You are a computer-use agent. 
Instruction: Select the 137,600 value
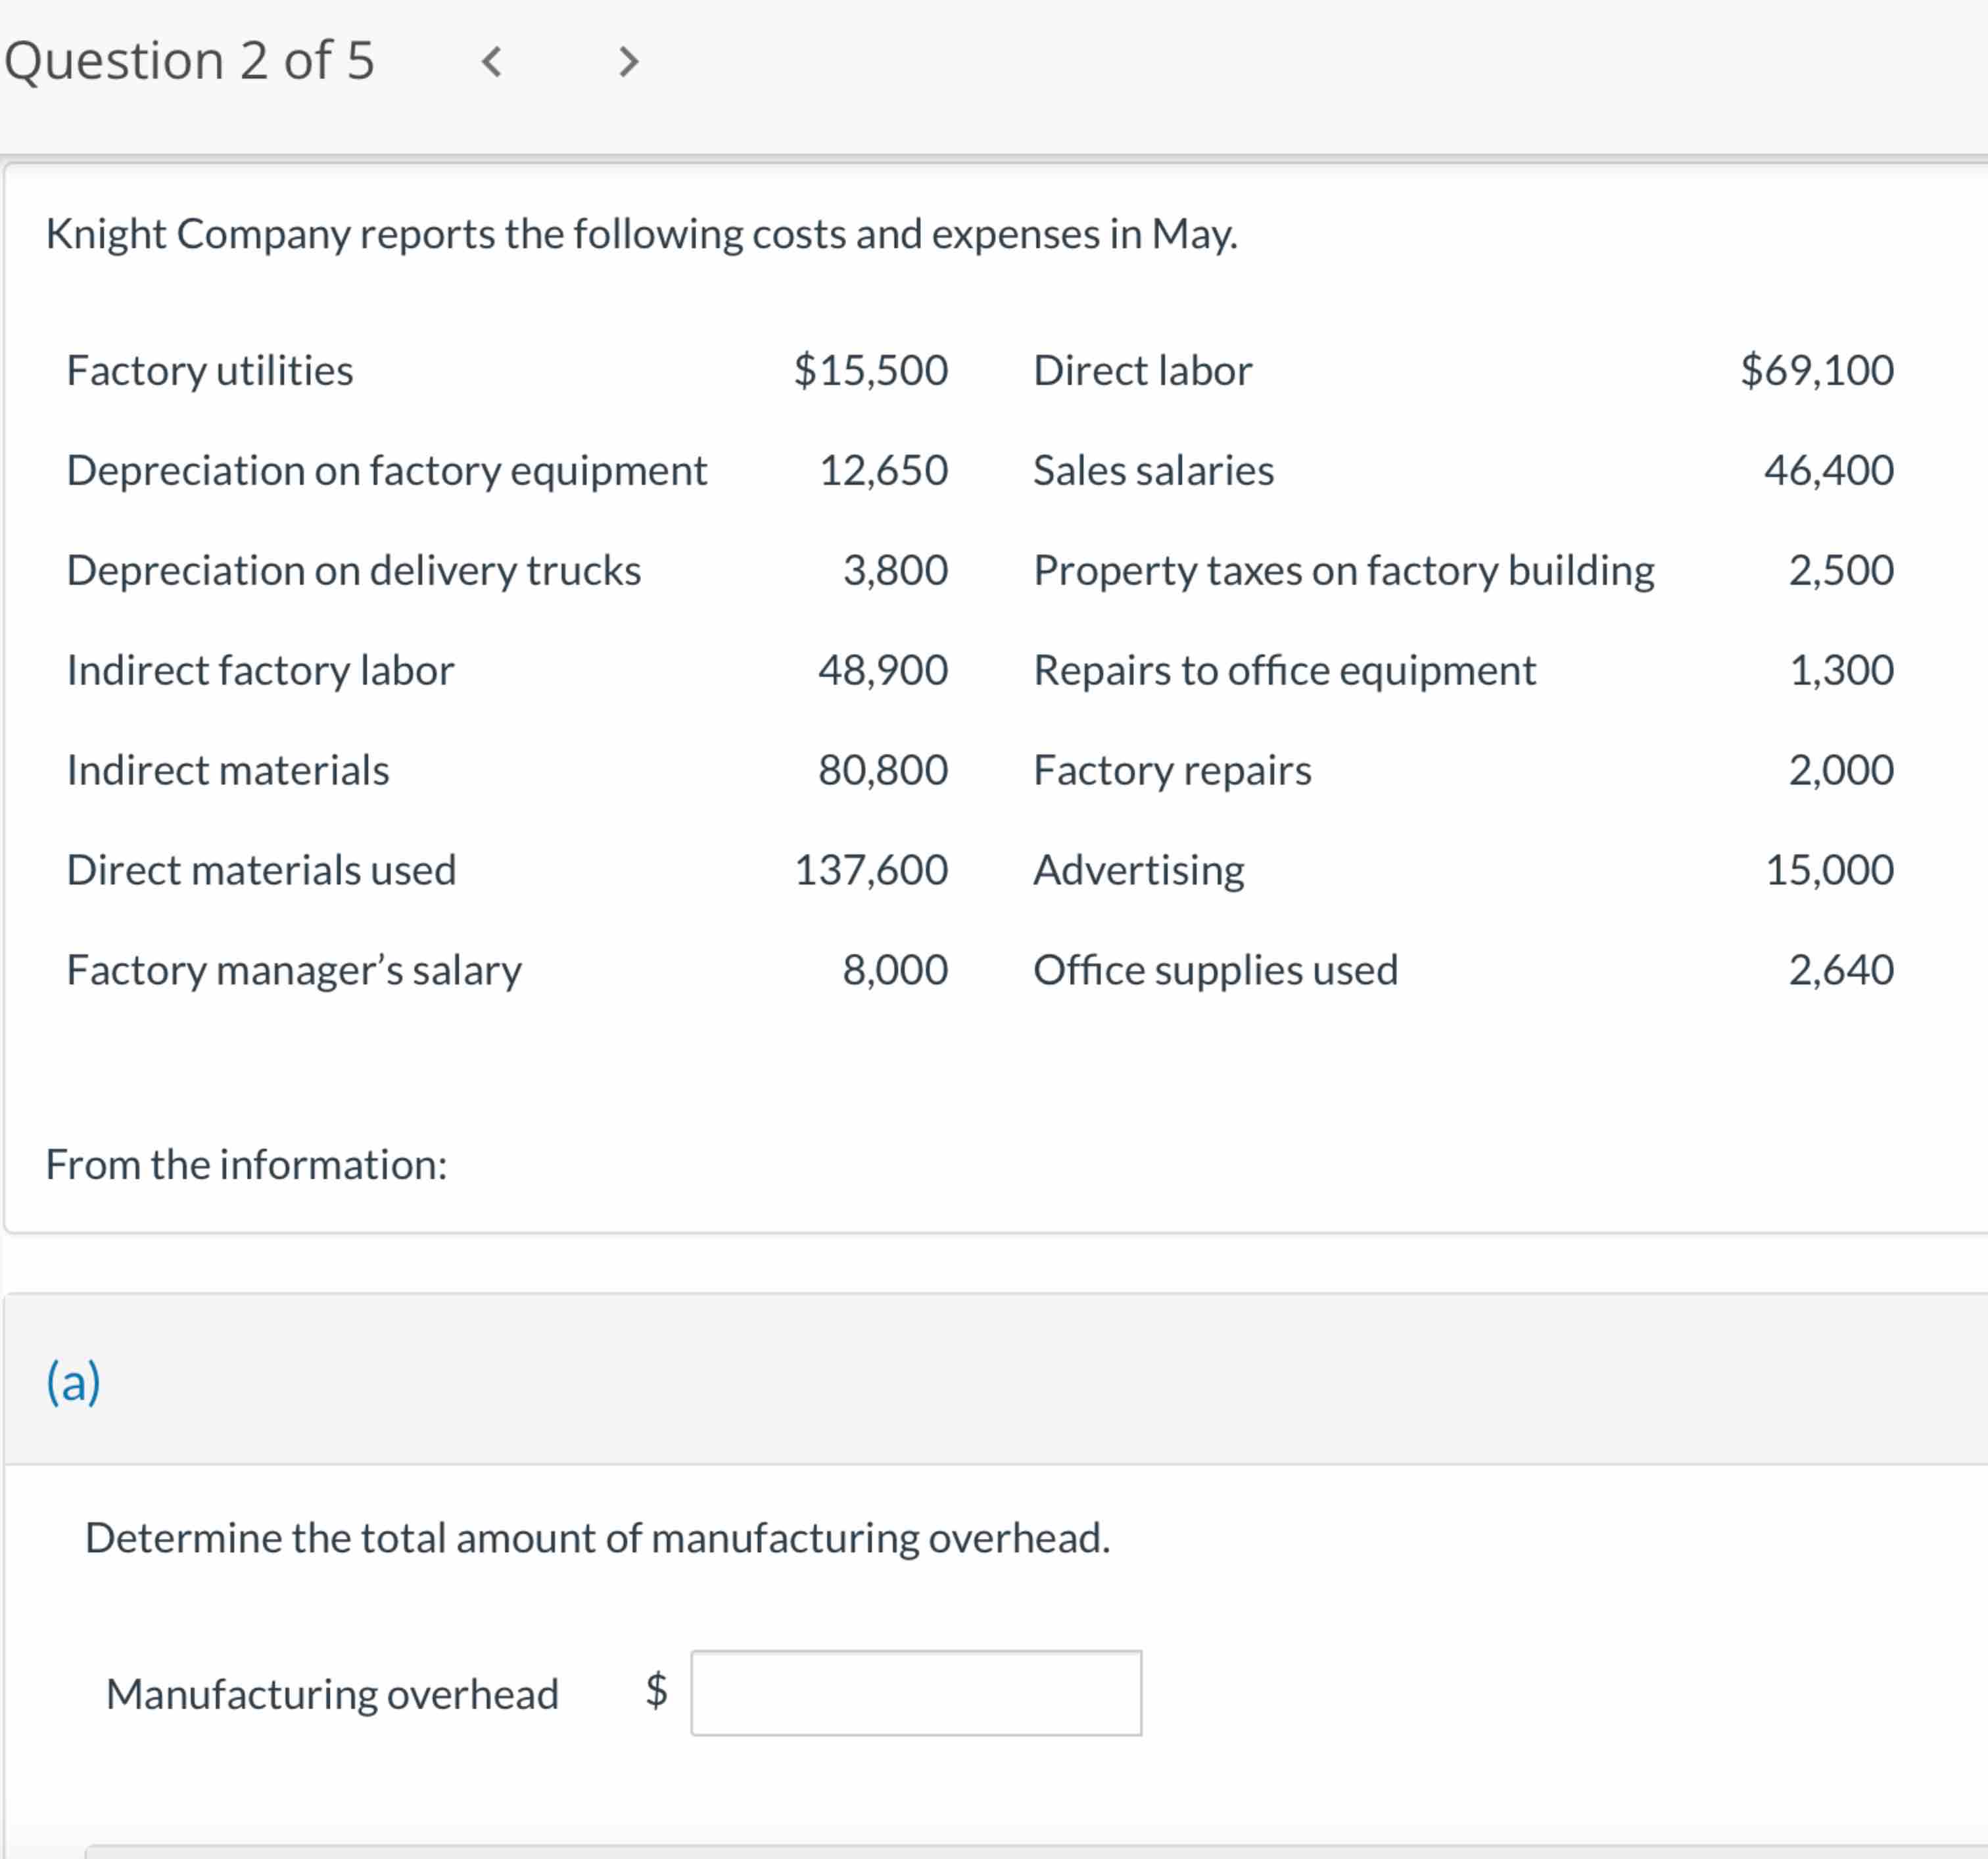pyautogui.click(x=871, y=870)
